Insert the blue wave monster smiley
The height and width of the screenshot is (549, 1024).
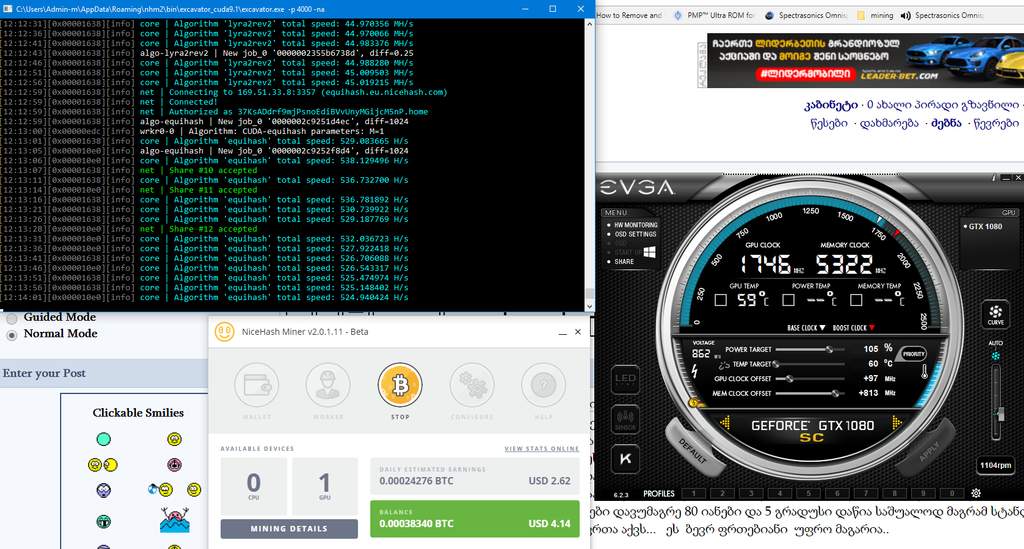[174, 521]
